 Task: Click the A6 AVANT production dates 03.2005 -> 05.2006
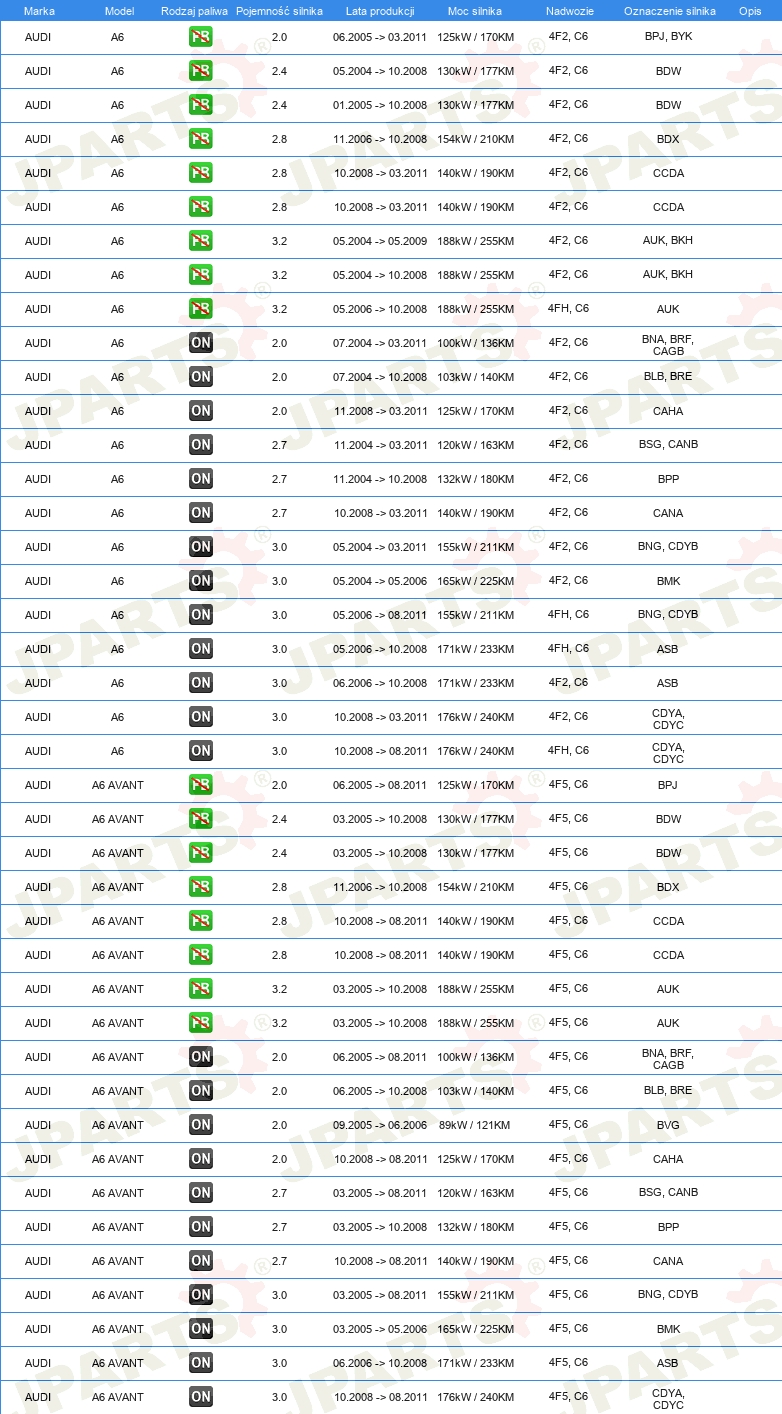click(x=380, y=1329)
